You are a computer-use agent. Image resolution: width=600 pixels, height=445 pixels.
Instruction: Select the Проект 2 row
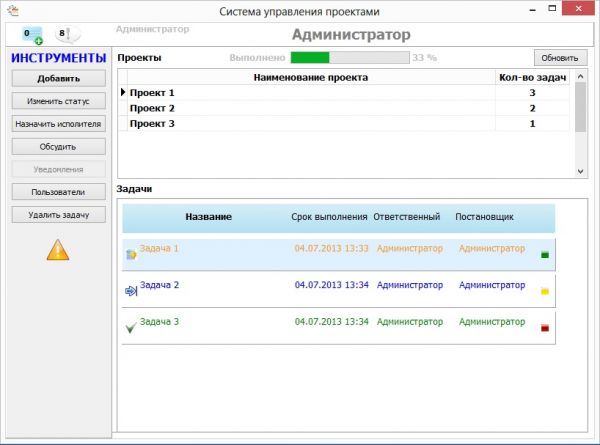tap(308, 108)
